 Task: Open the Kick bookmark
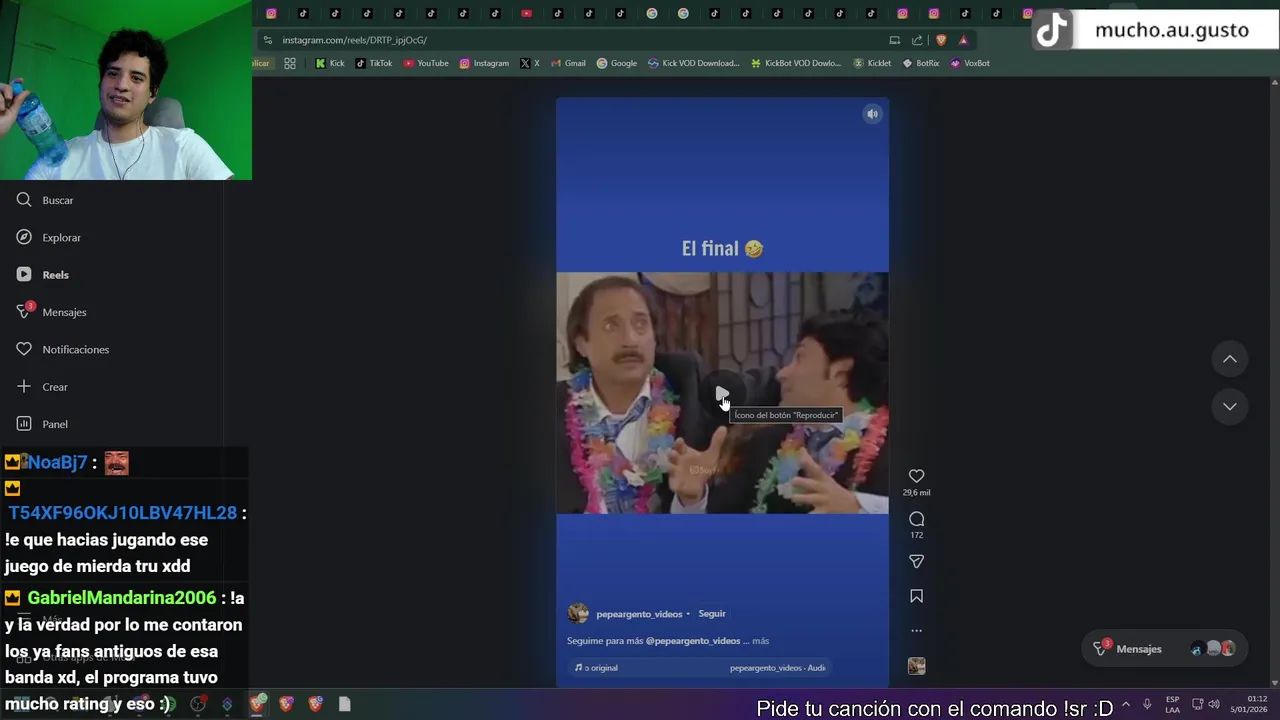pyautogui.click(x=330, y=63)
